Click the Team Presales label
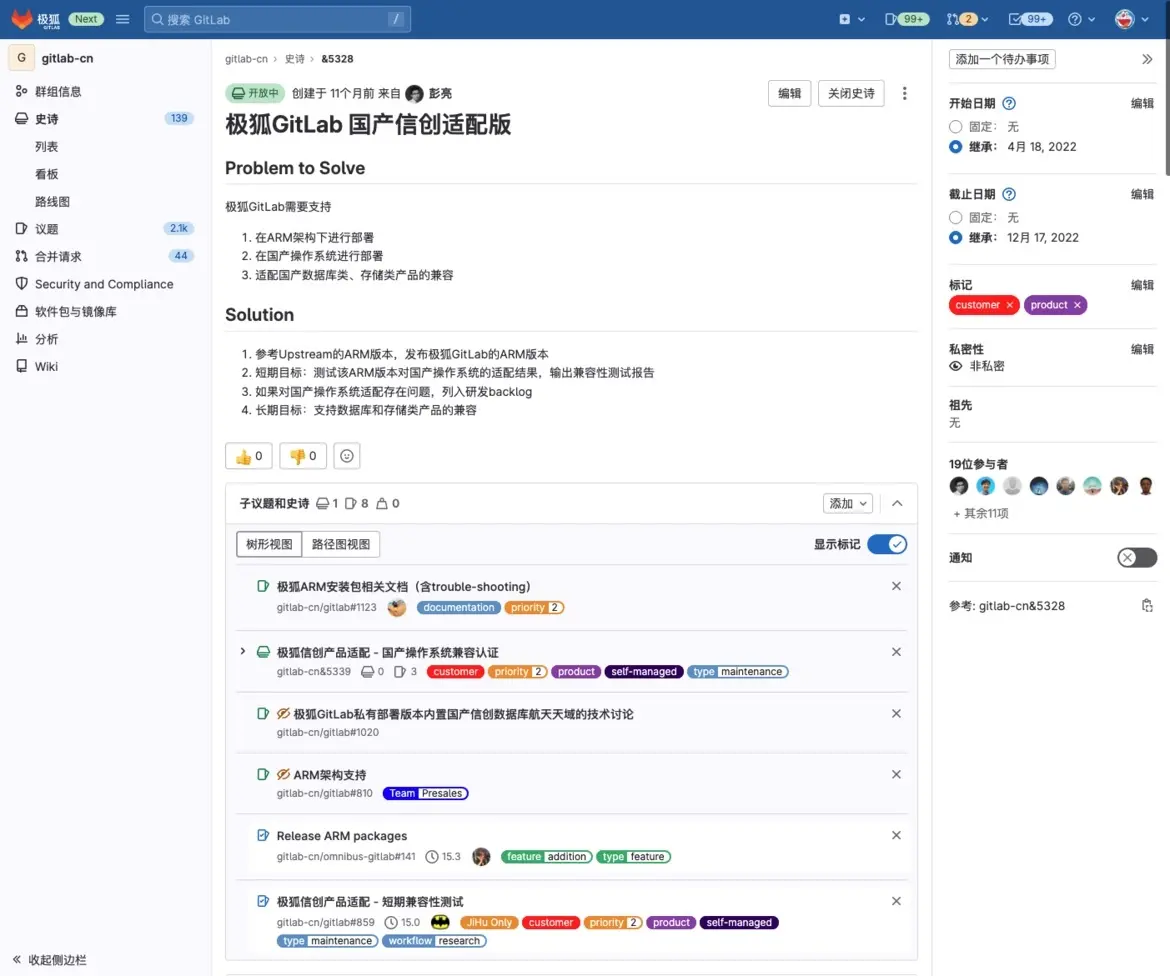Image resolution: width=1170 pixels, height=976 pixels. [x=425, y=793]
